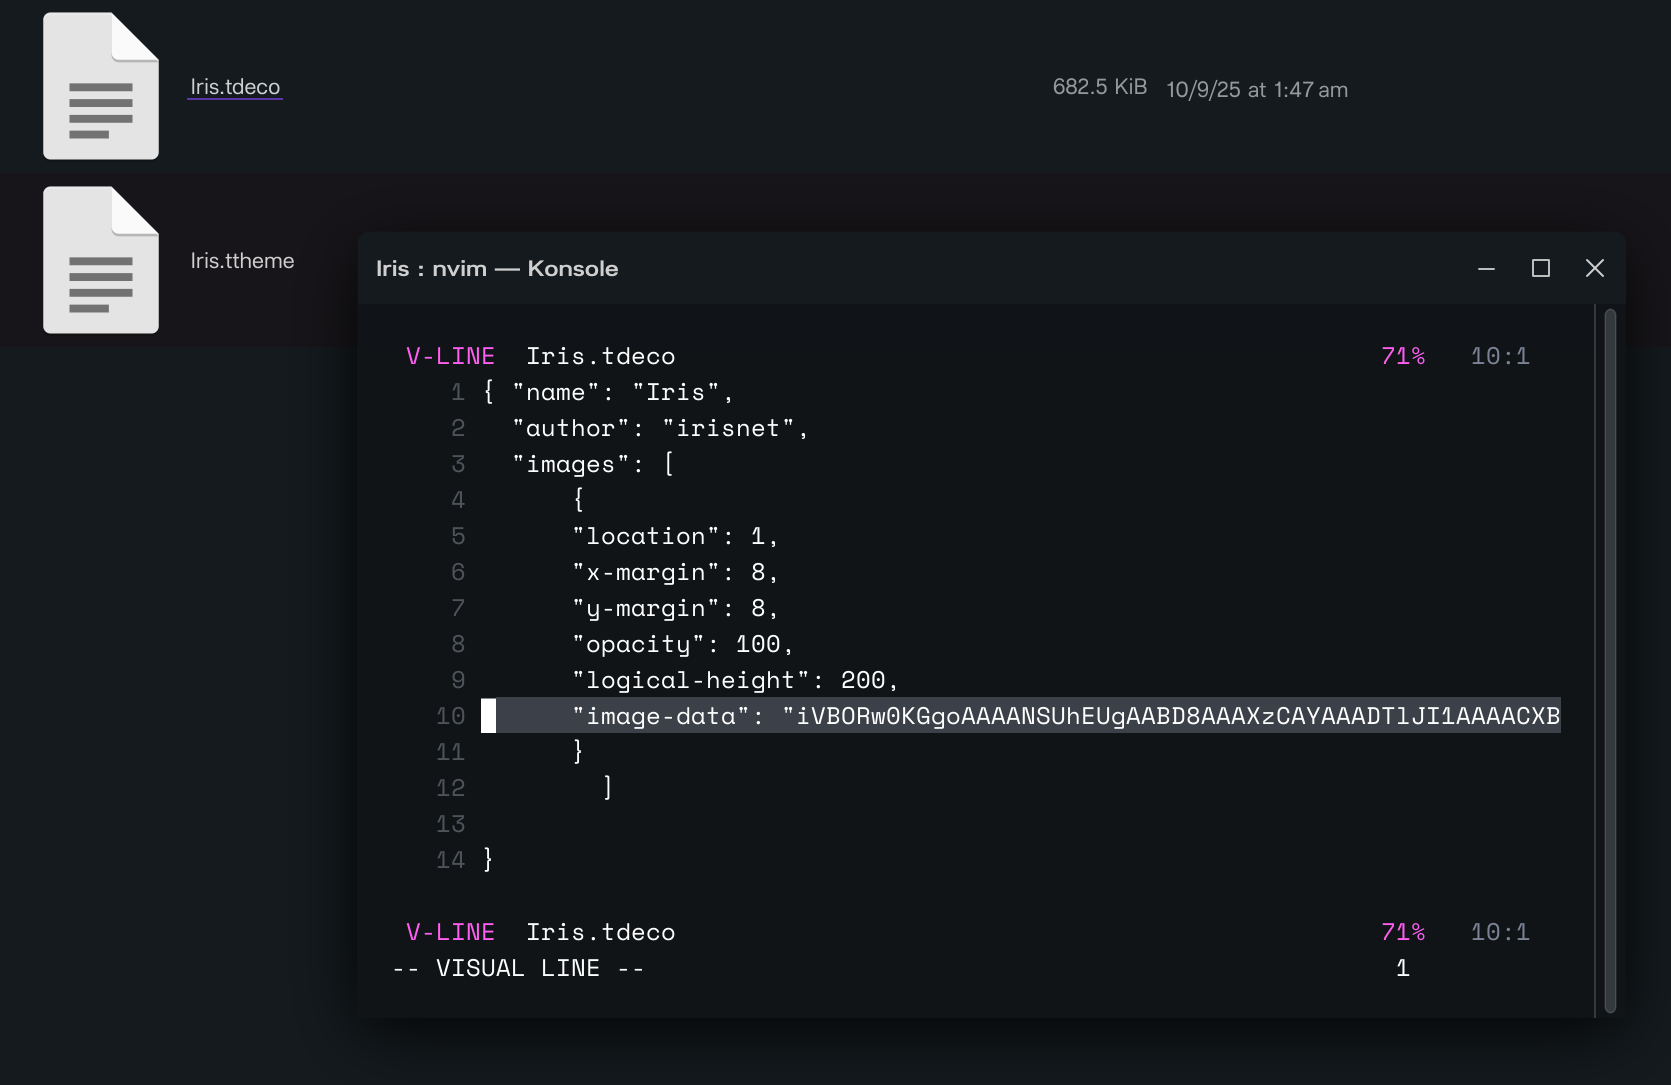Click the Konsole window title text
1671x1085 pixels.
click(x=497, y=269)
